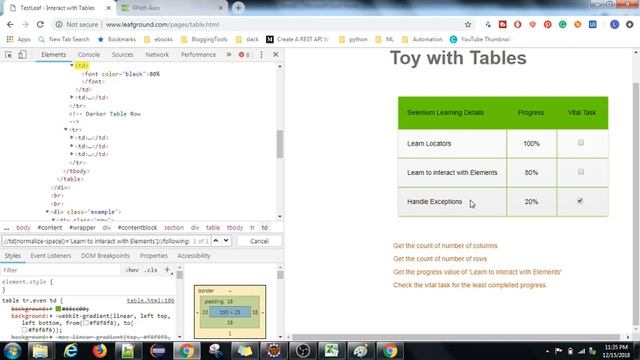Click the browser forward arrow

click(25, 24)
